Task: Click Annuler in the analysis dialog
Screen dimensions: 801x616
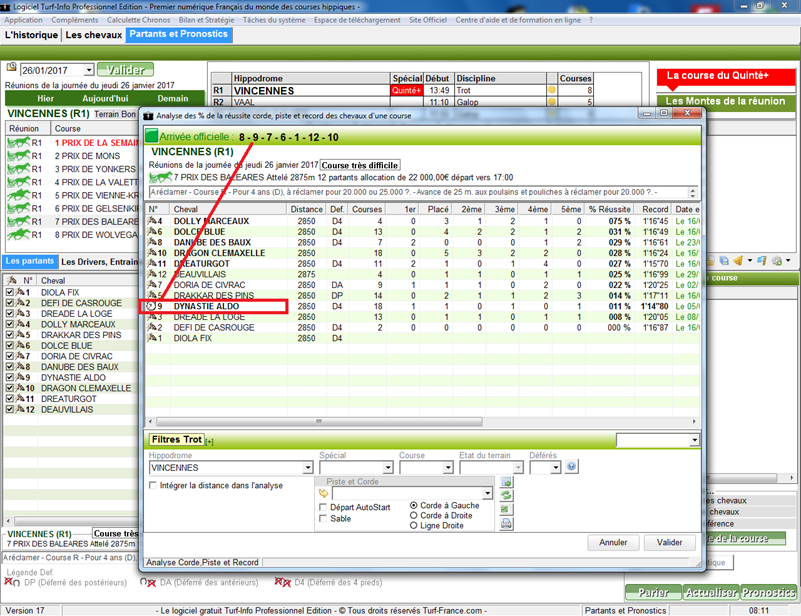Action: point(613,542)
